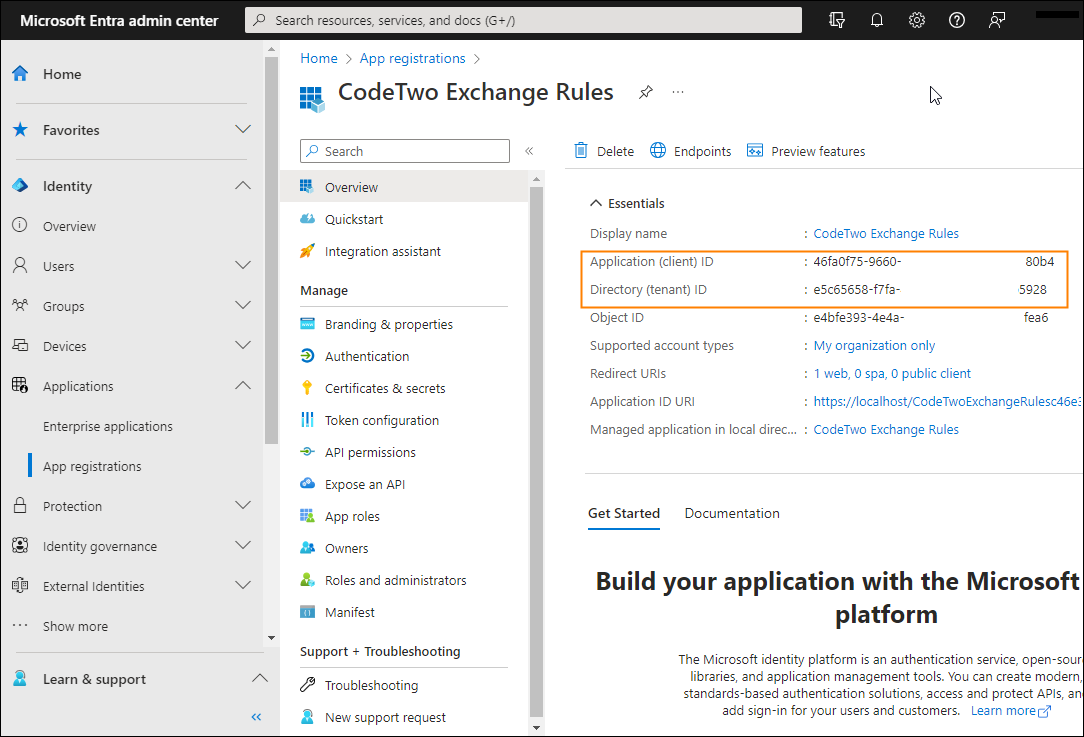Expand the Devices menu
1084x737 pixels.
point(243,346)
